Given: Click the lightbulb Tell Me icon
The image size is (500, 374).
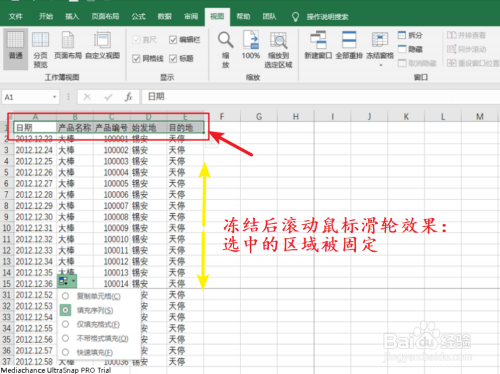Looking at the screenshot, I should 295,17.
